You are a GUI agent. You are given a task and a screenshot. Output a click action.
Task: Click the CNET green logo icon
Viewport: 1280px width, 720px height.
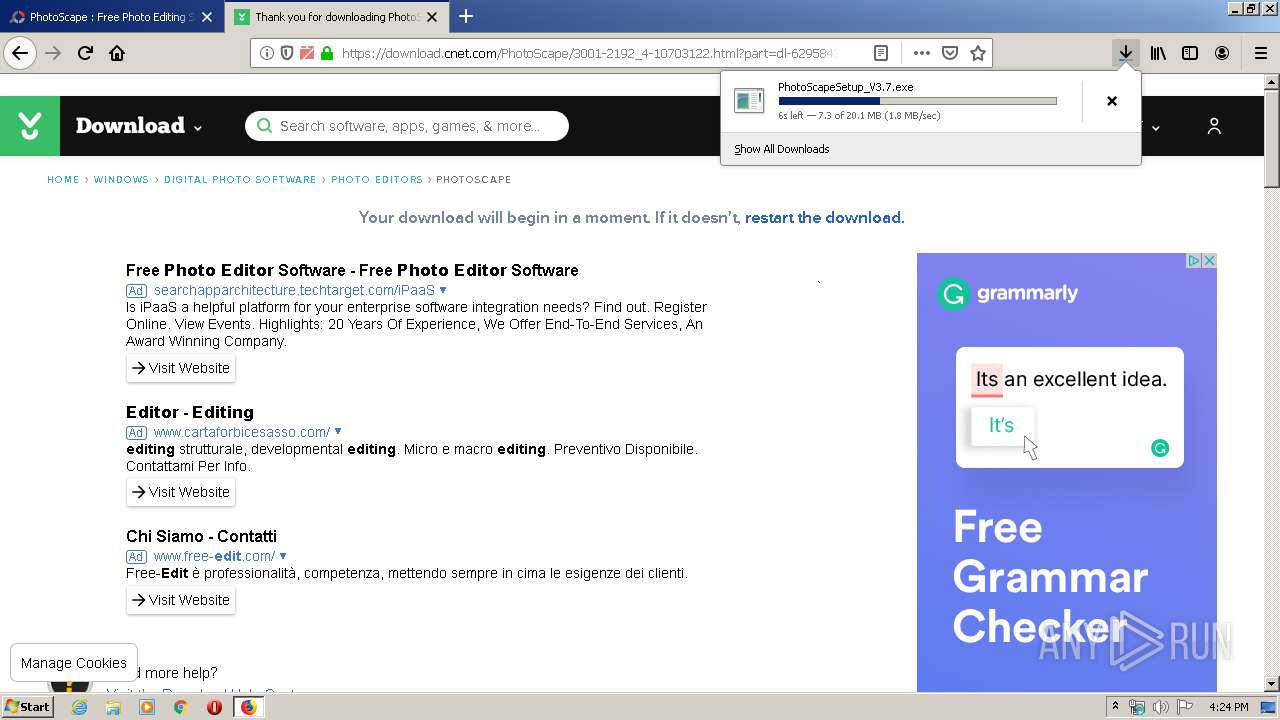pos(30,126)
